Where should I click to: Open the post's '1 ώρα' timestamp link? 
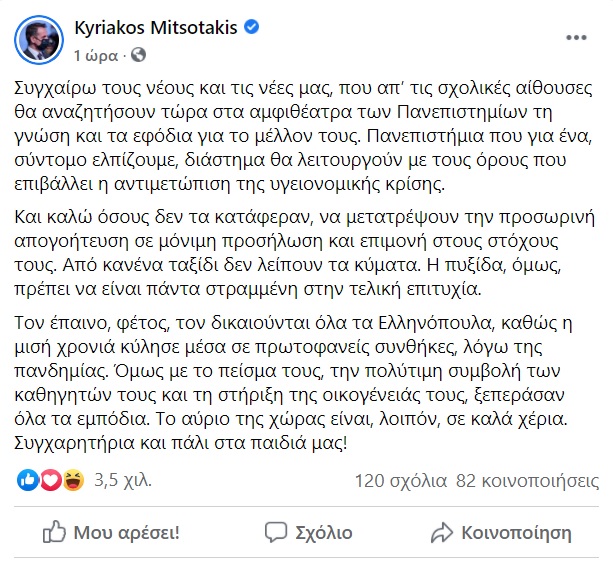coord(96,56)
